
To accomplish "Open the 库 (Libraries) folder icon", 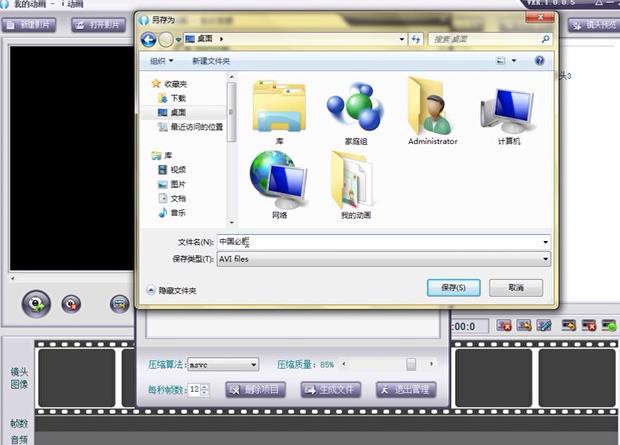I will [x=278, y=107].
